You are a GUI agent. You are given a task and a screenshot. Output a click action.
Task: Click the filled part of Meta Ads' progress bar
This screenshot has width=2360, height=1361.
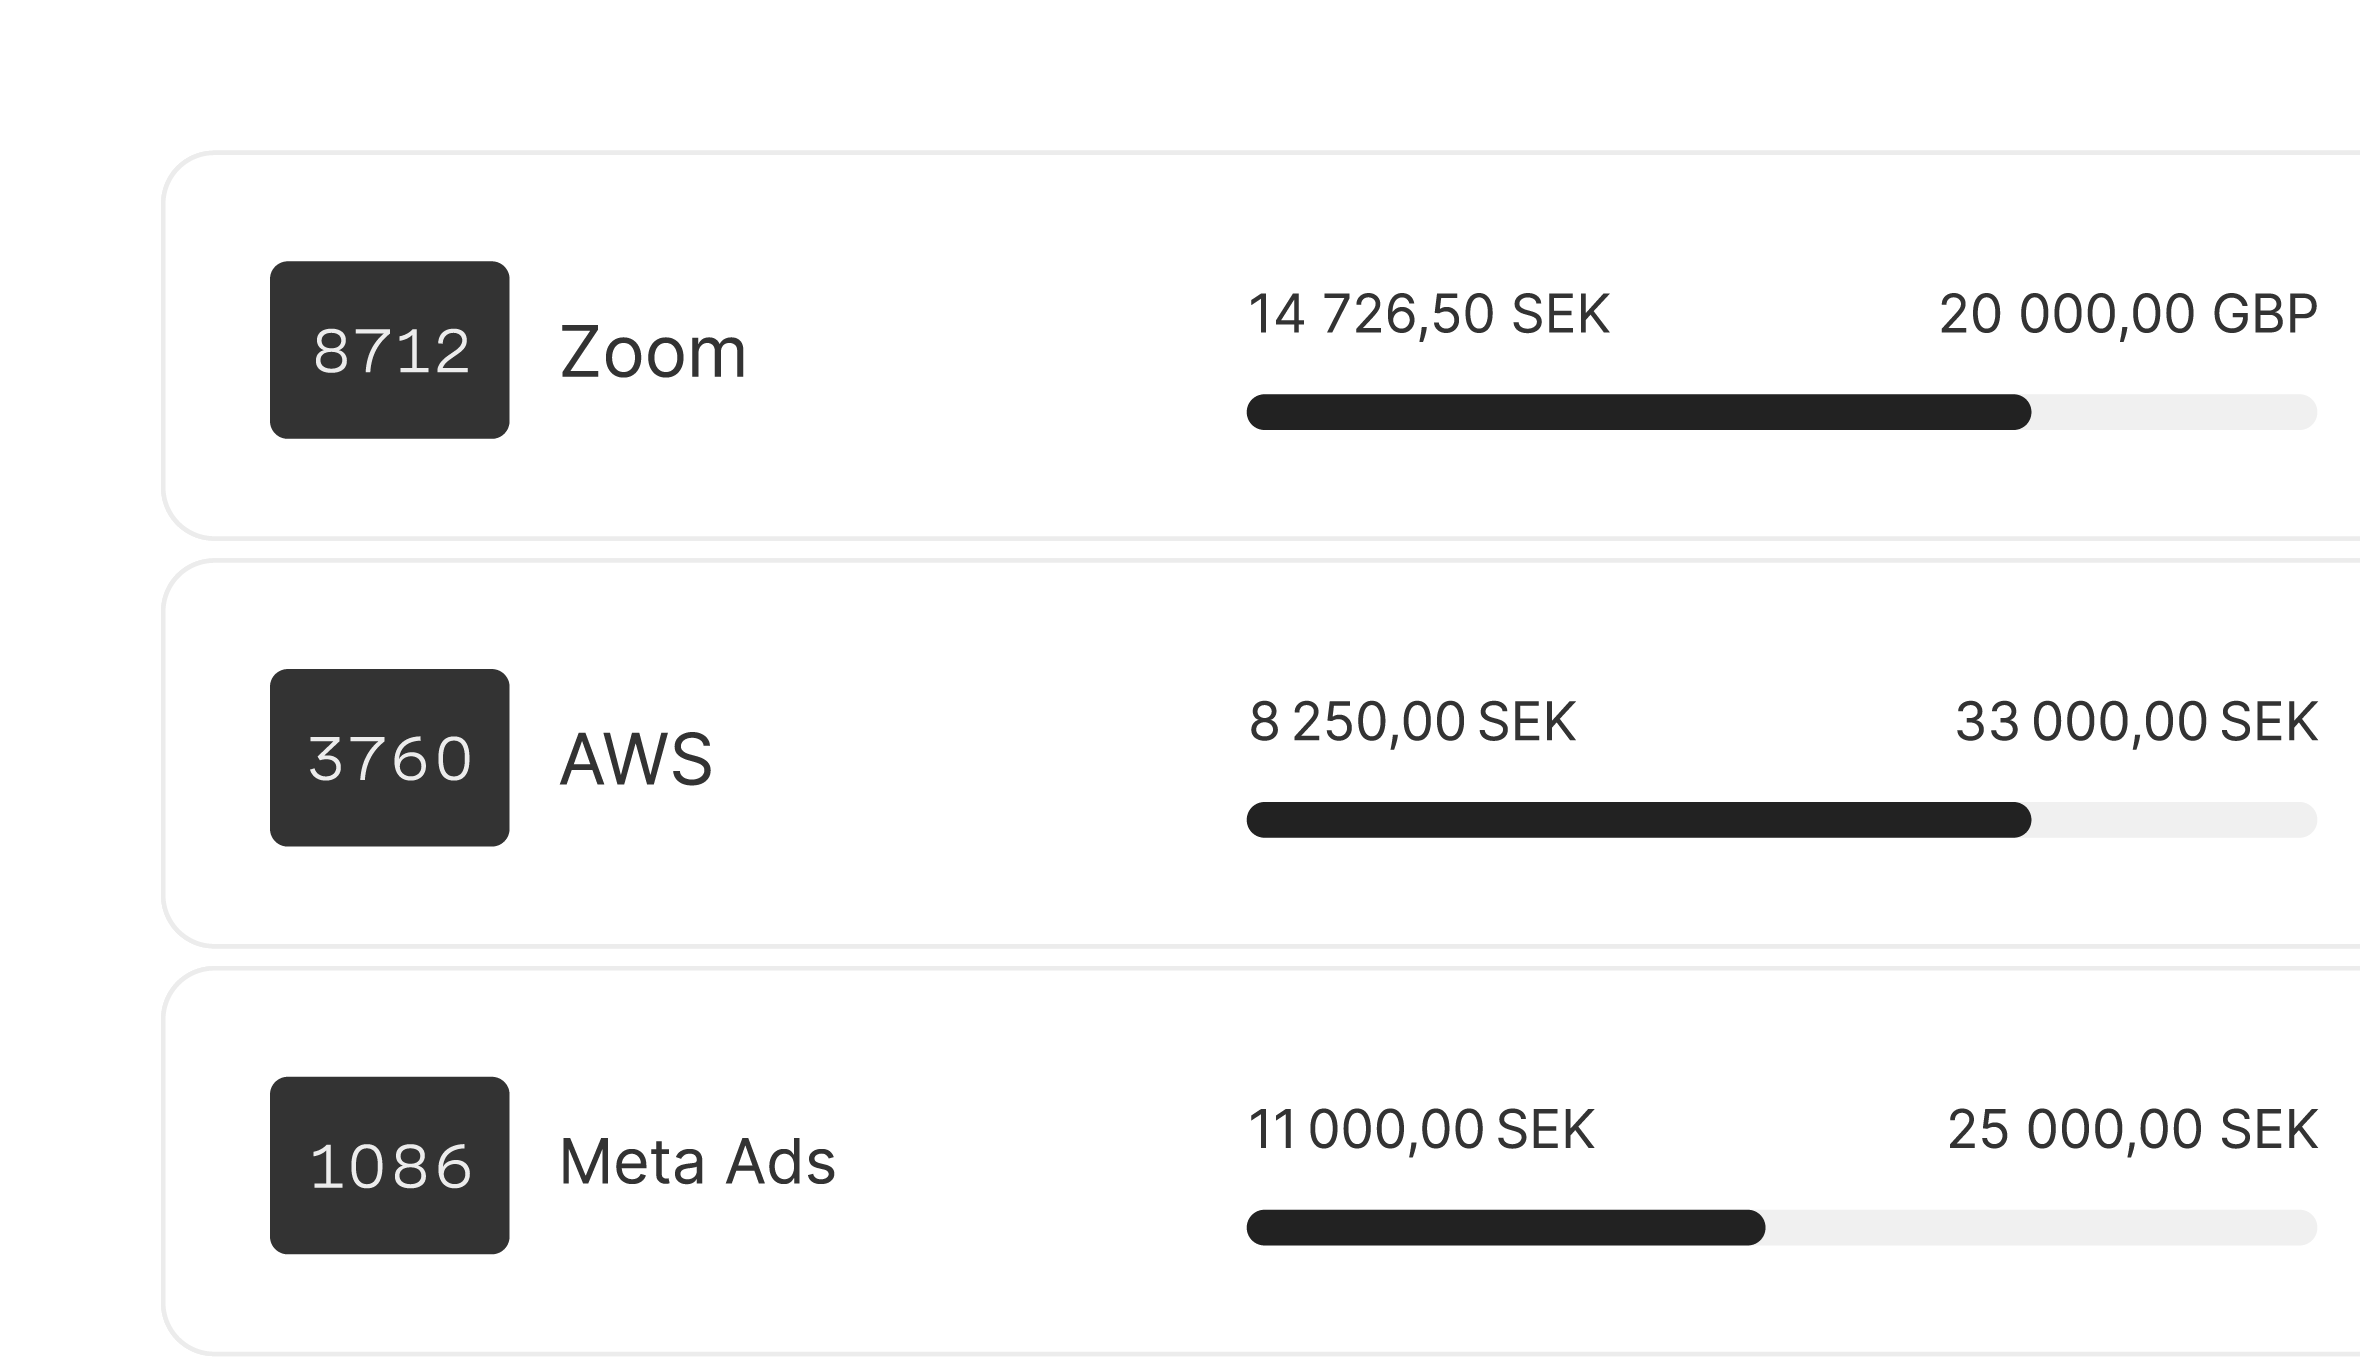tap(1505, 1228)
